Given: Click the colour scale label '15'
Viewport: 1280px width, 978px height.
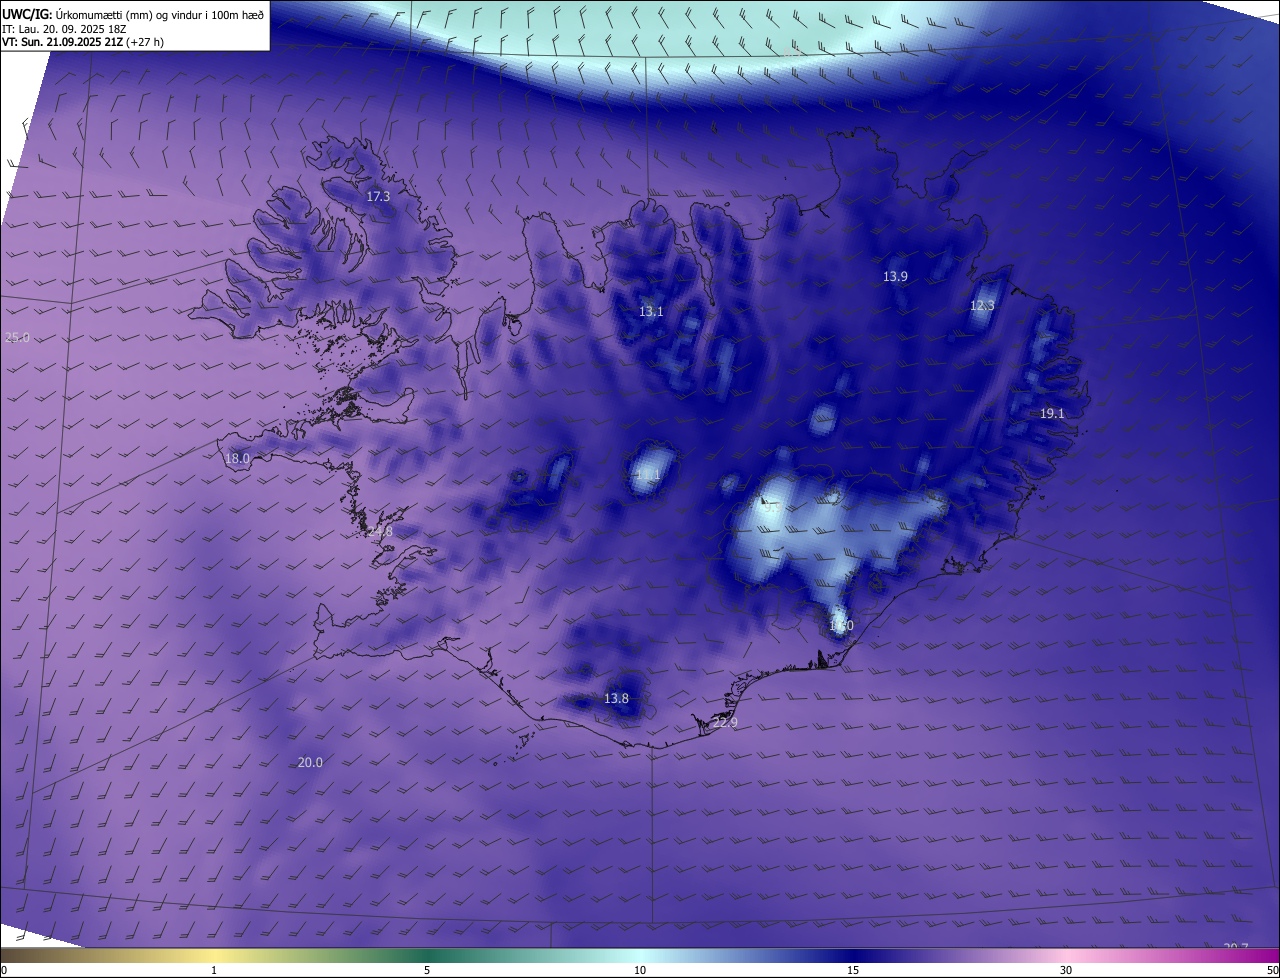Looking at the screenshot, I should 853,970.
